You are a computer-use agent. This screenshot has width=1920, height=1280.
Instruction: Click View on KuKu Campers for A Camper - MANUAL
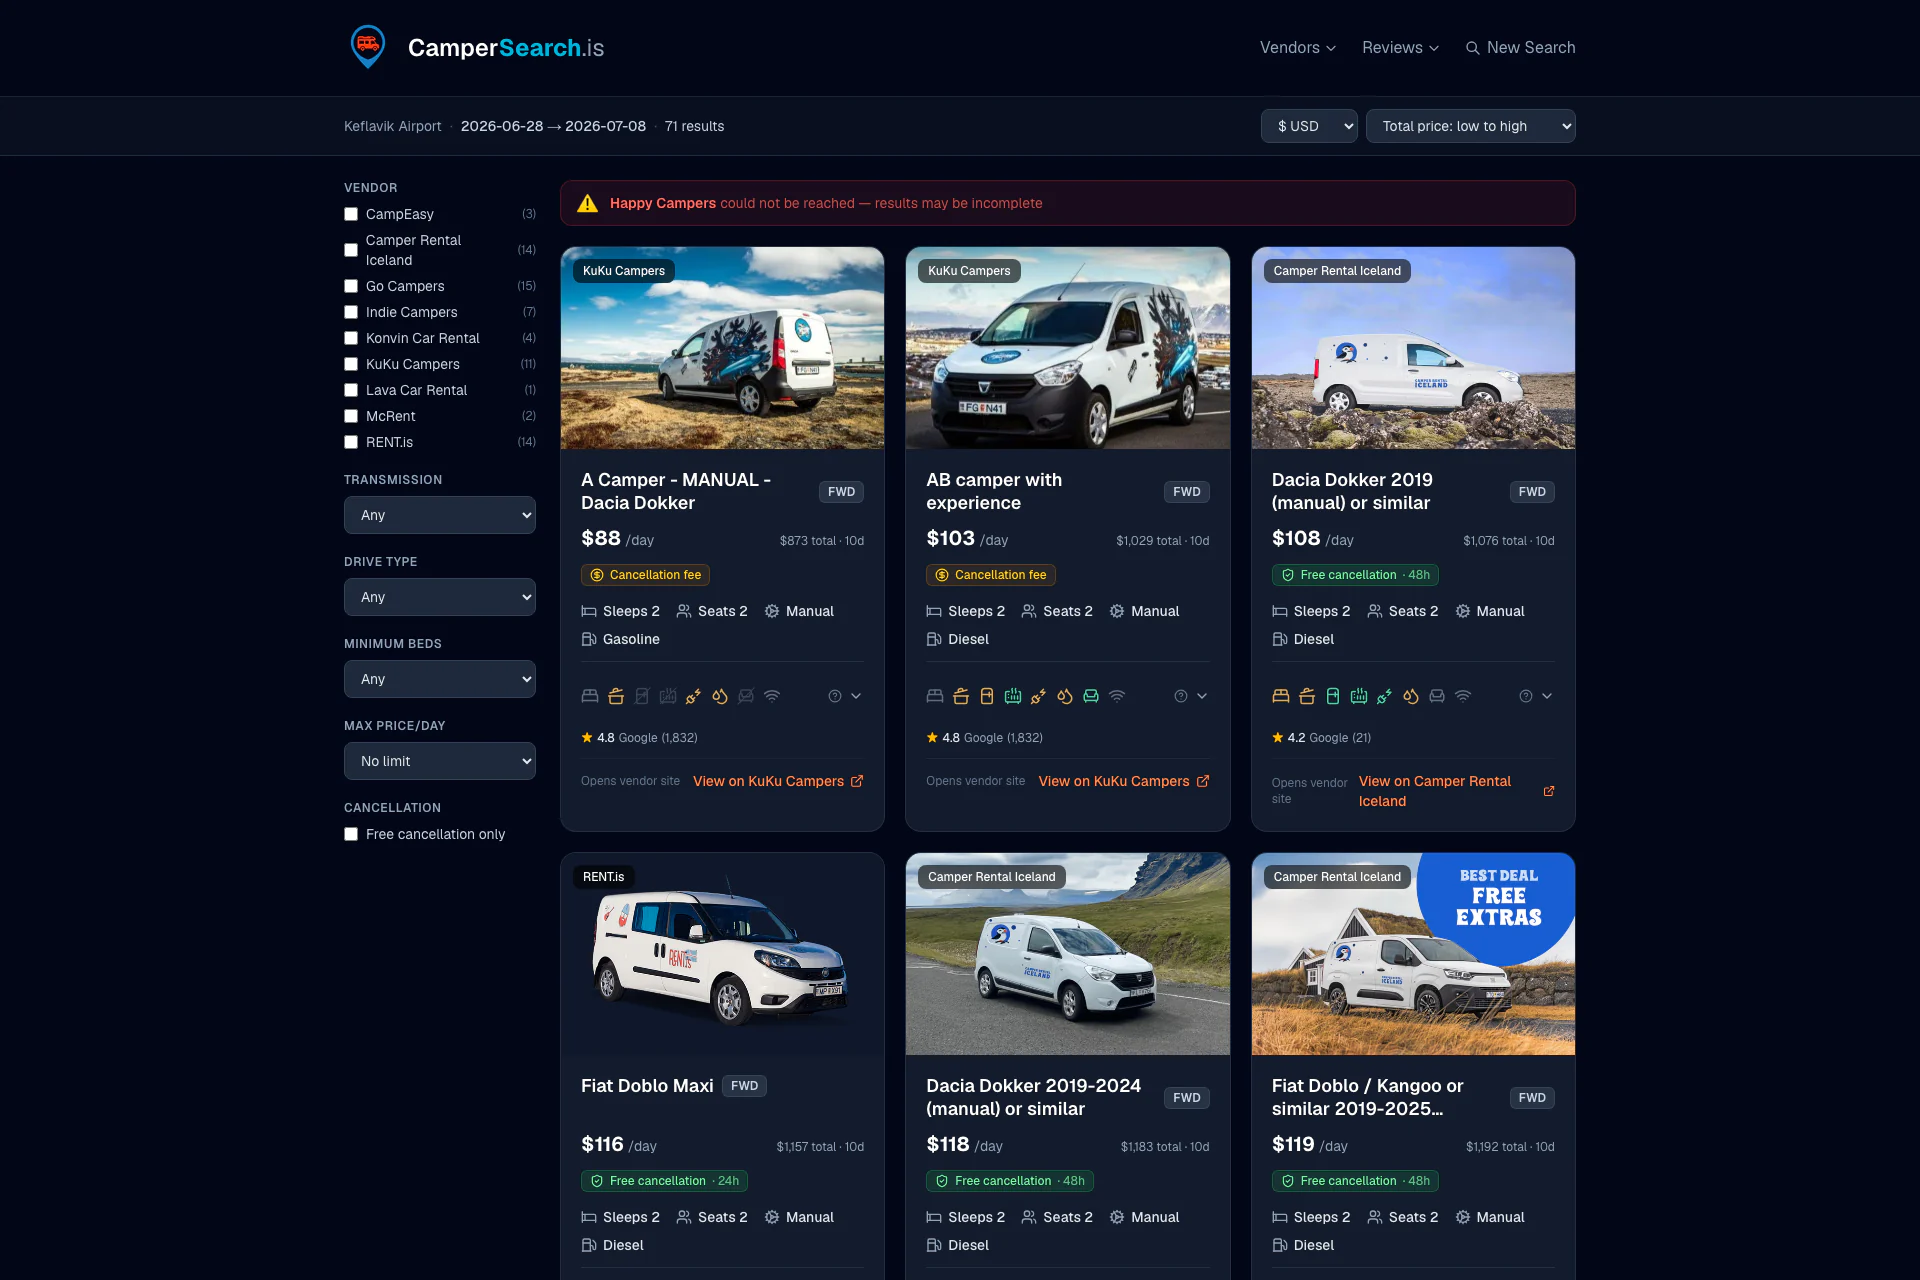pos(778,781)
